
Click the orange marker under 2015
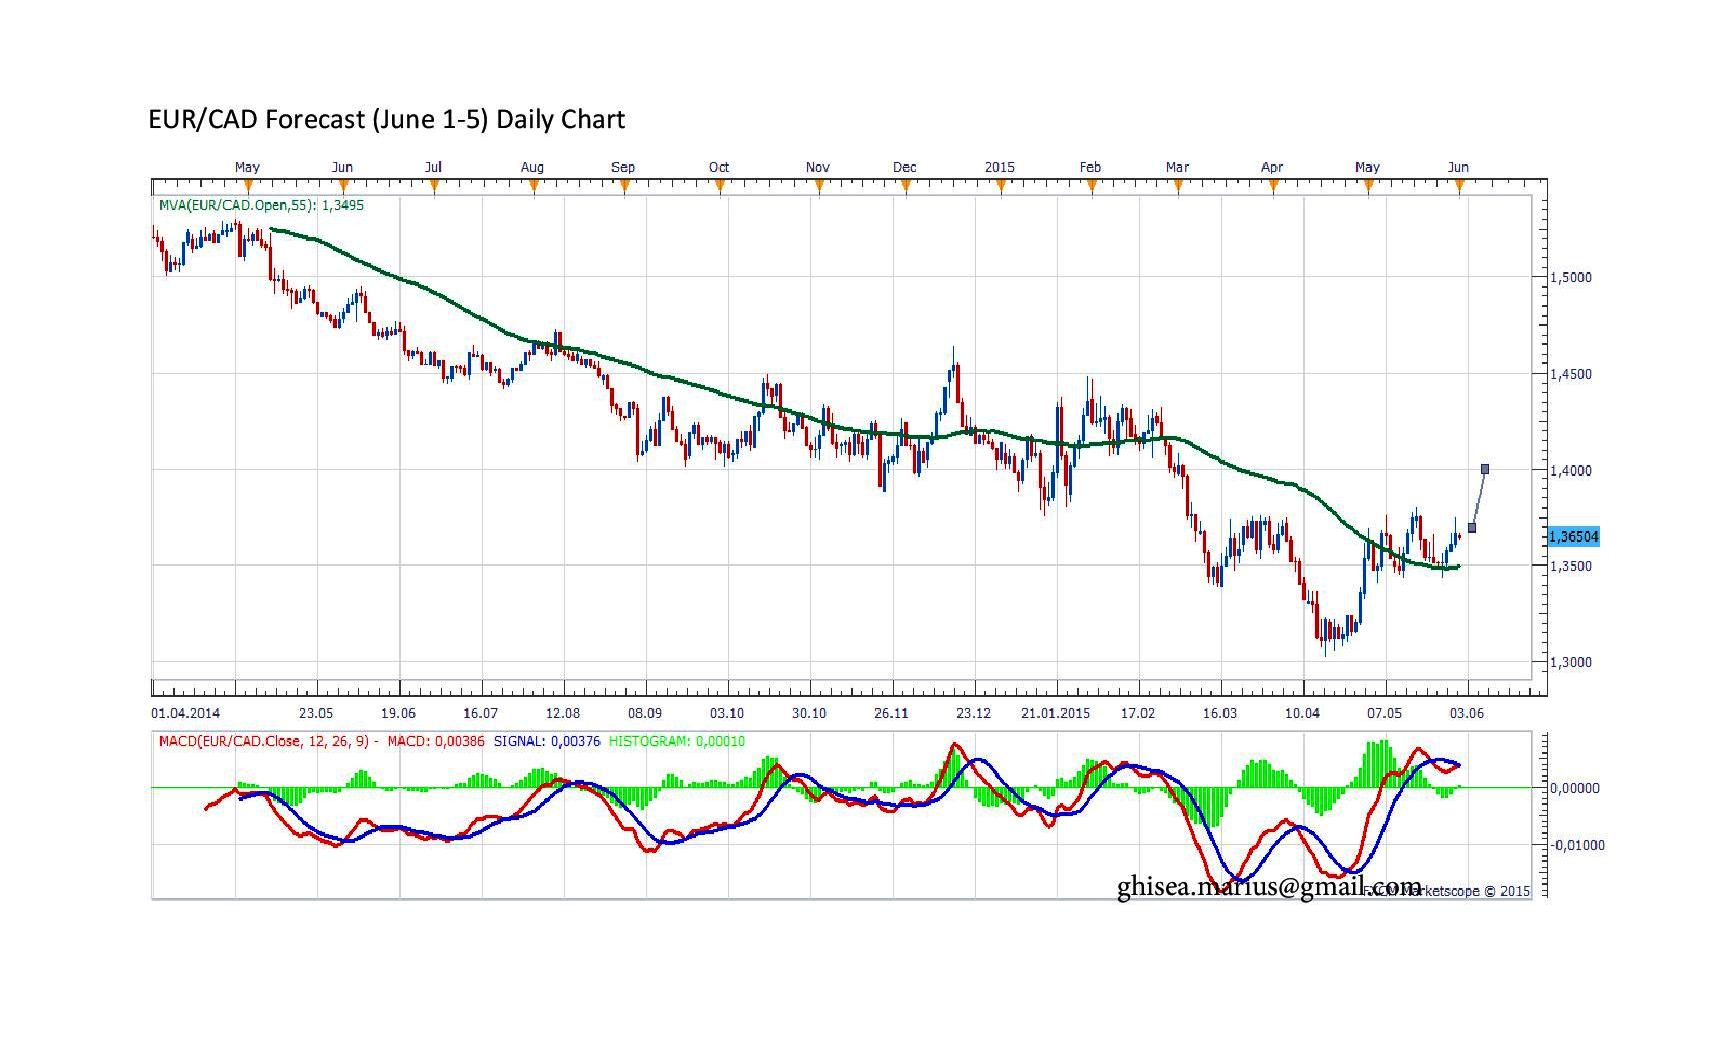coord(1001,185)
